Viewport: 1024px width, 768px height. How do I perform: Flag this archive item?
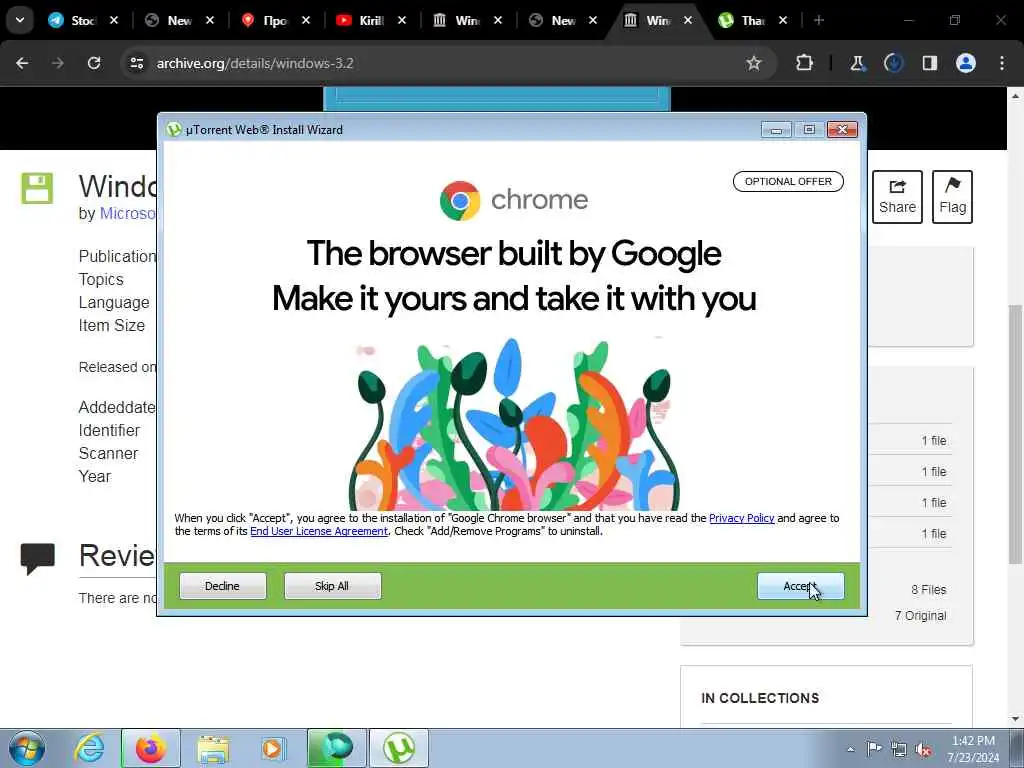coord(952,197)
